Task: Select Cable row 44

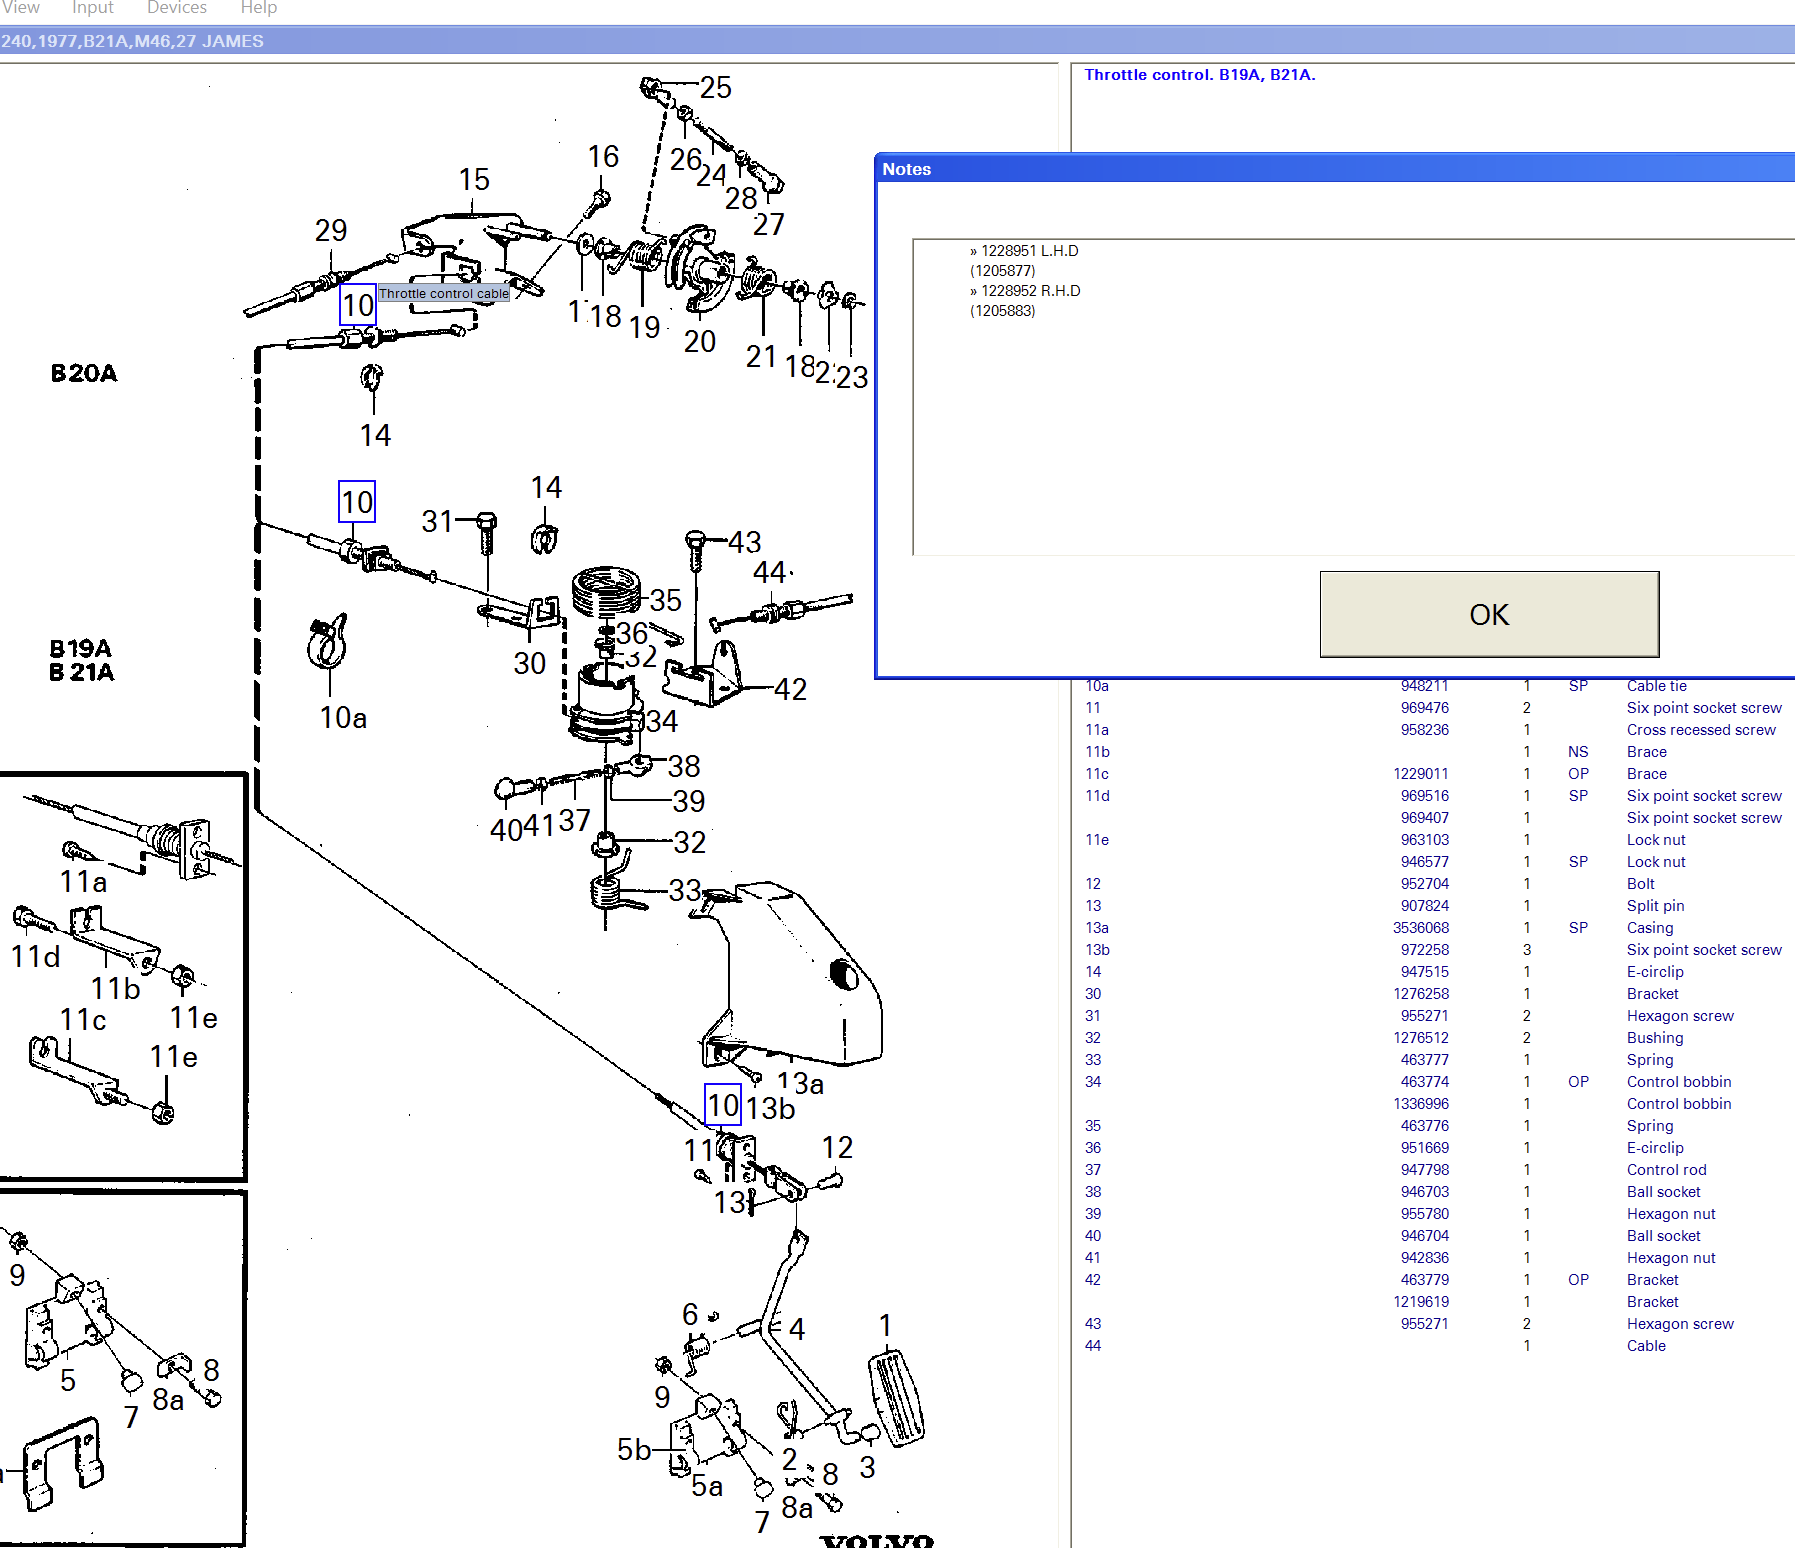Action: click(1433, 1346)
